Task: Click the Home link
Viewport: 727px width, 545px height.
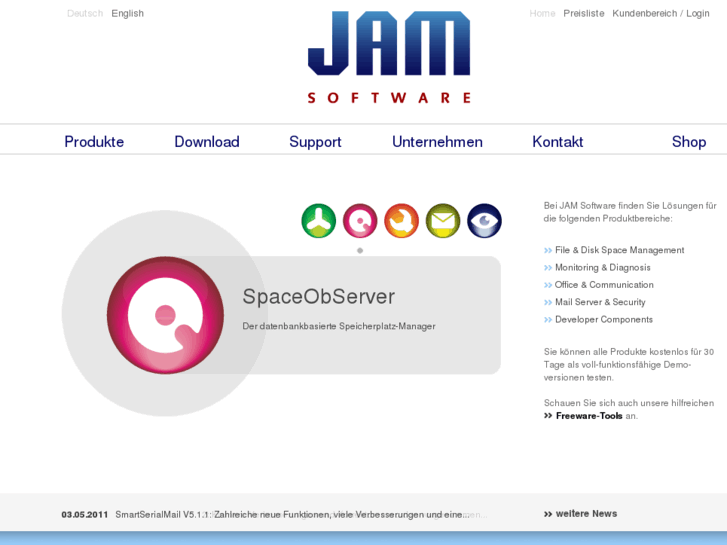Action: [542, 13]
